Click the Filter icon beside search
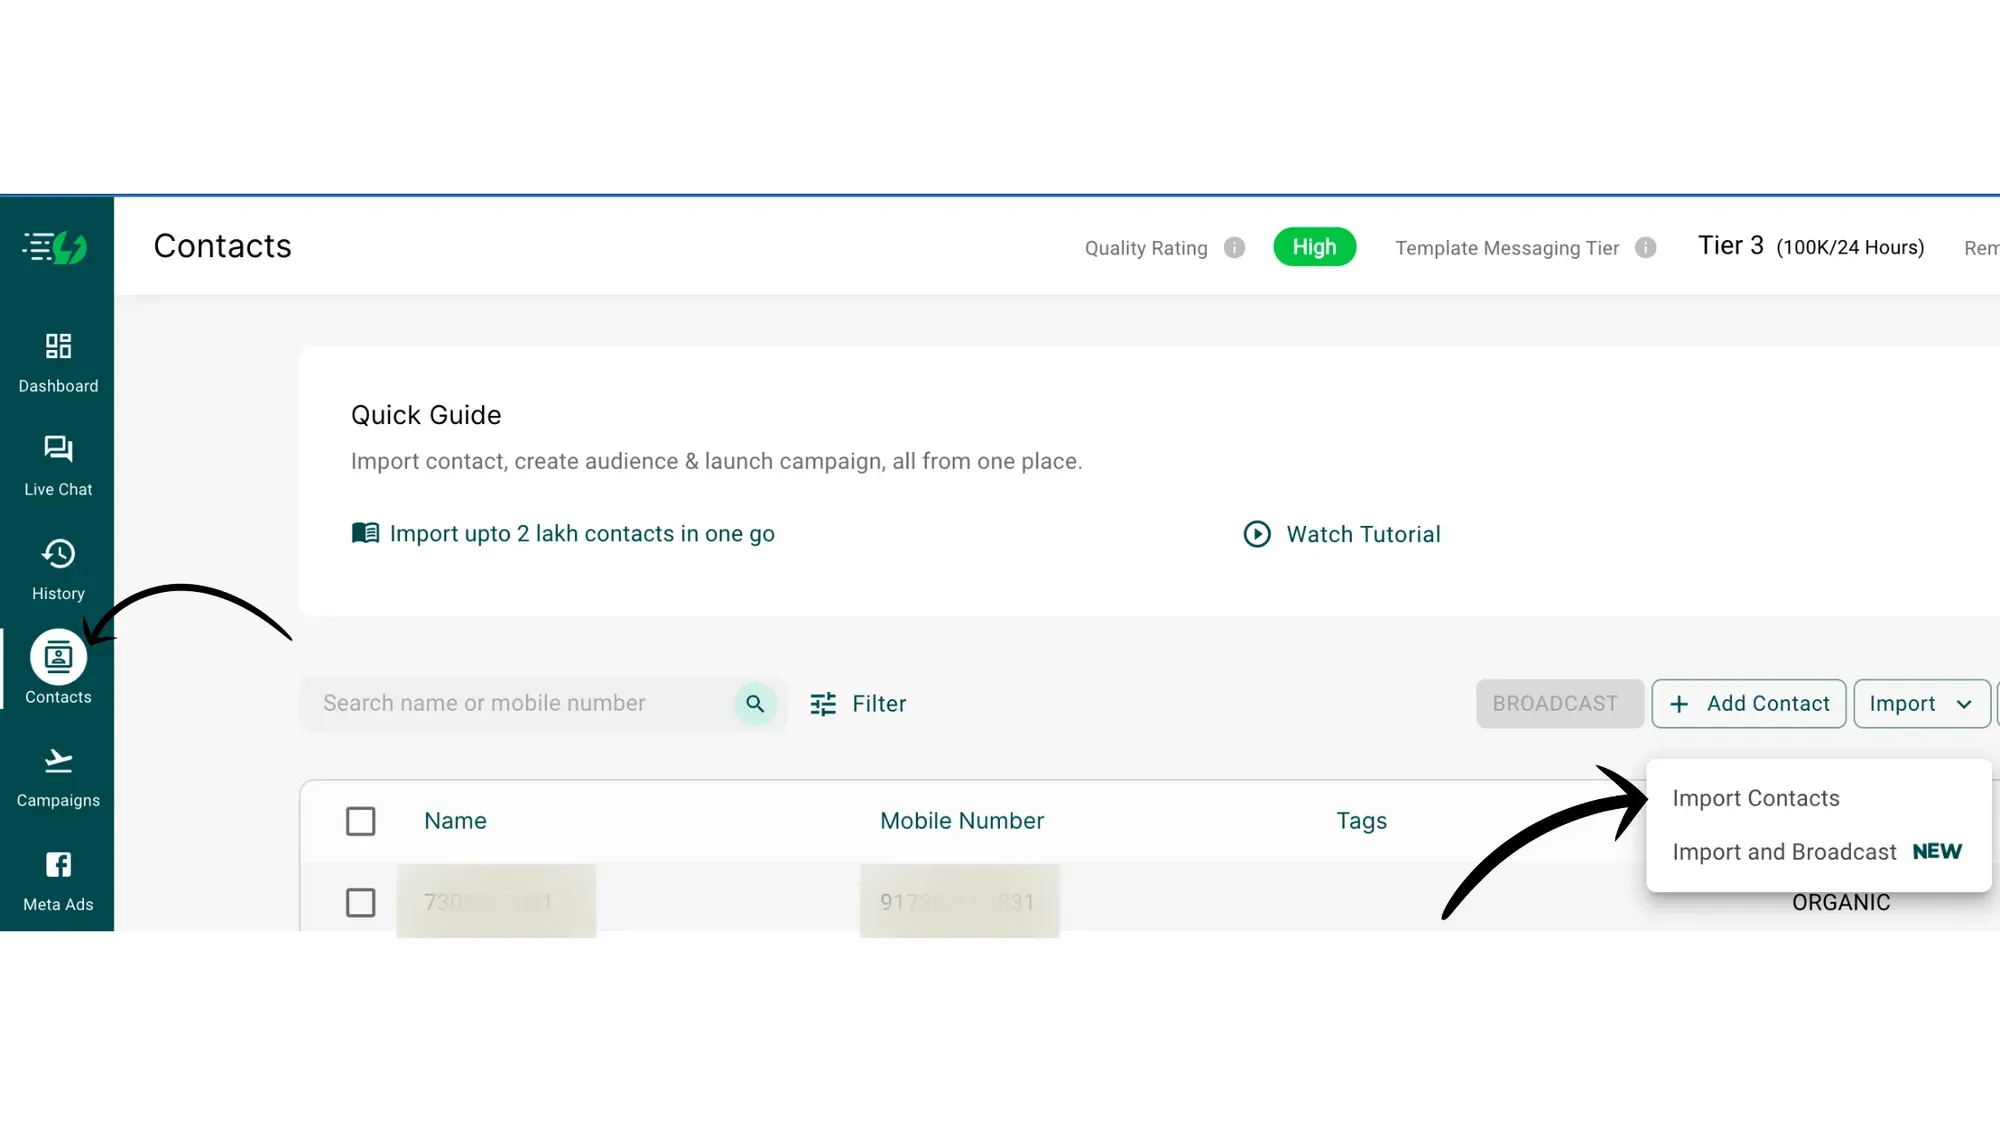The image size is (2000, 1125). 822,703
